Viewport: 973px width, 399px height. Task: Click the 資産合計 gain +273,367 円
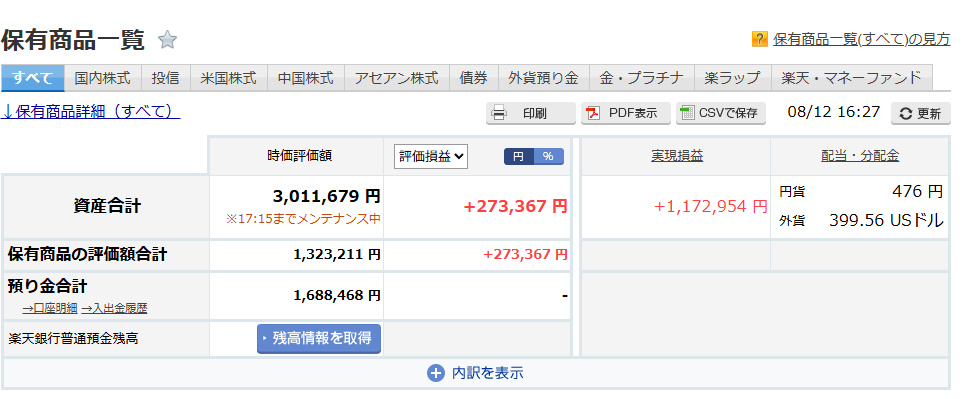point(516,206)
